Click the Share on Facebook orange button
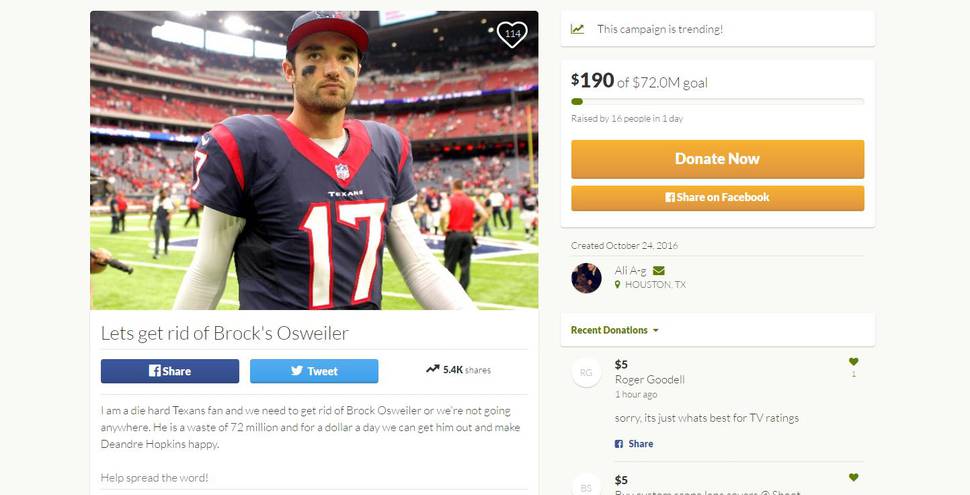Screen dimensions: 970x495 tap(718, 198)
